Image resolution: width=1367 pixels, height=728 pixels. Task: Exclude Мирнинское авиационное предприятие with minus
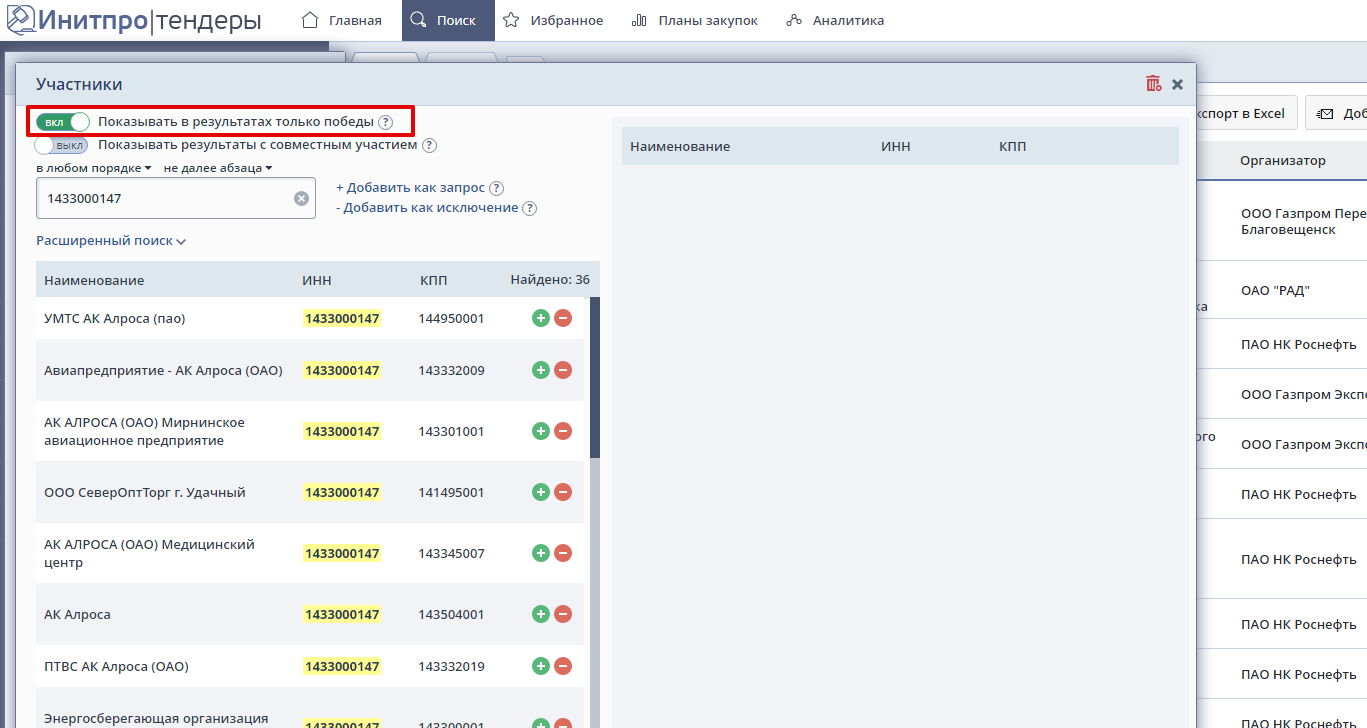click(x=563, y=431)
